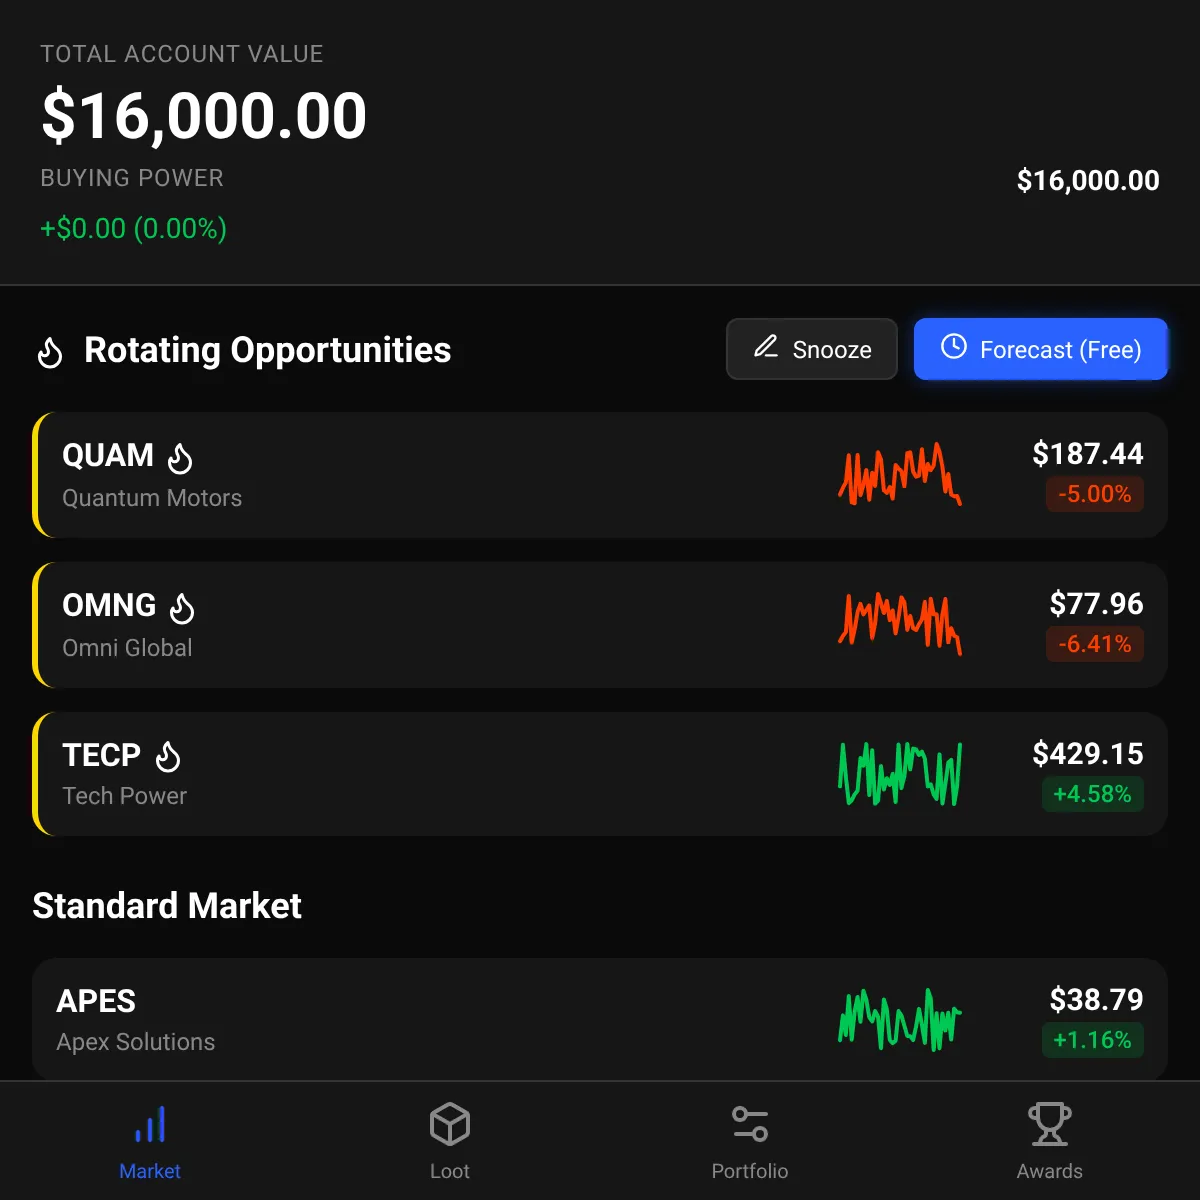Click the $16,000.00 total account value
Image resolution: width=1200 pixels, height=1200 pixels.
click(204, 116)
